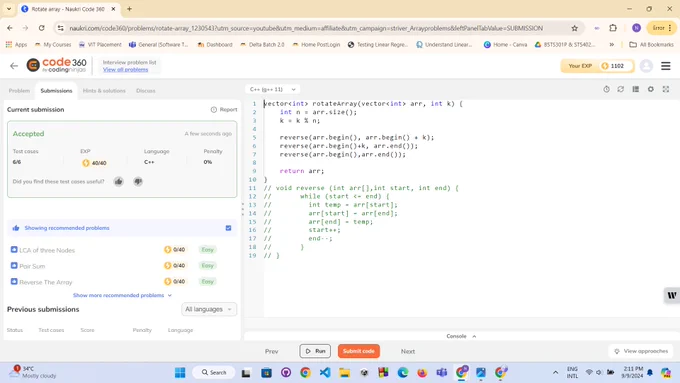Open the Hints & solutions tab
The image size is (680, 383).
[104, 91]
